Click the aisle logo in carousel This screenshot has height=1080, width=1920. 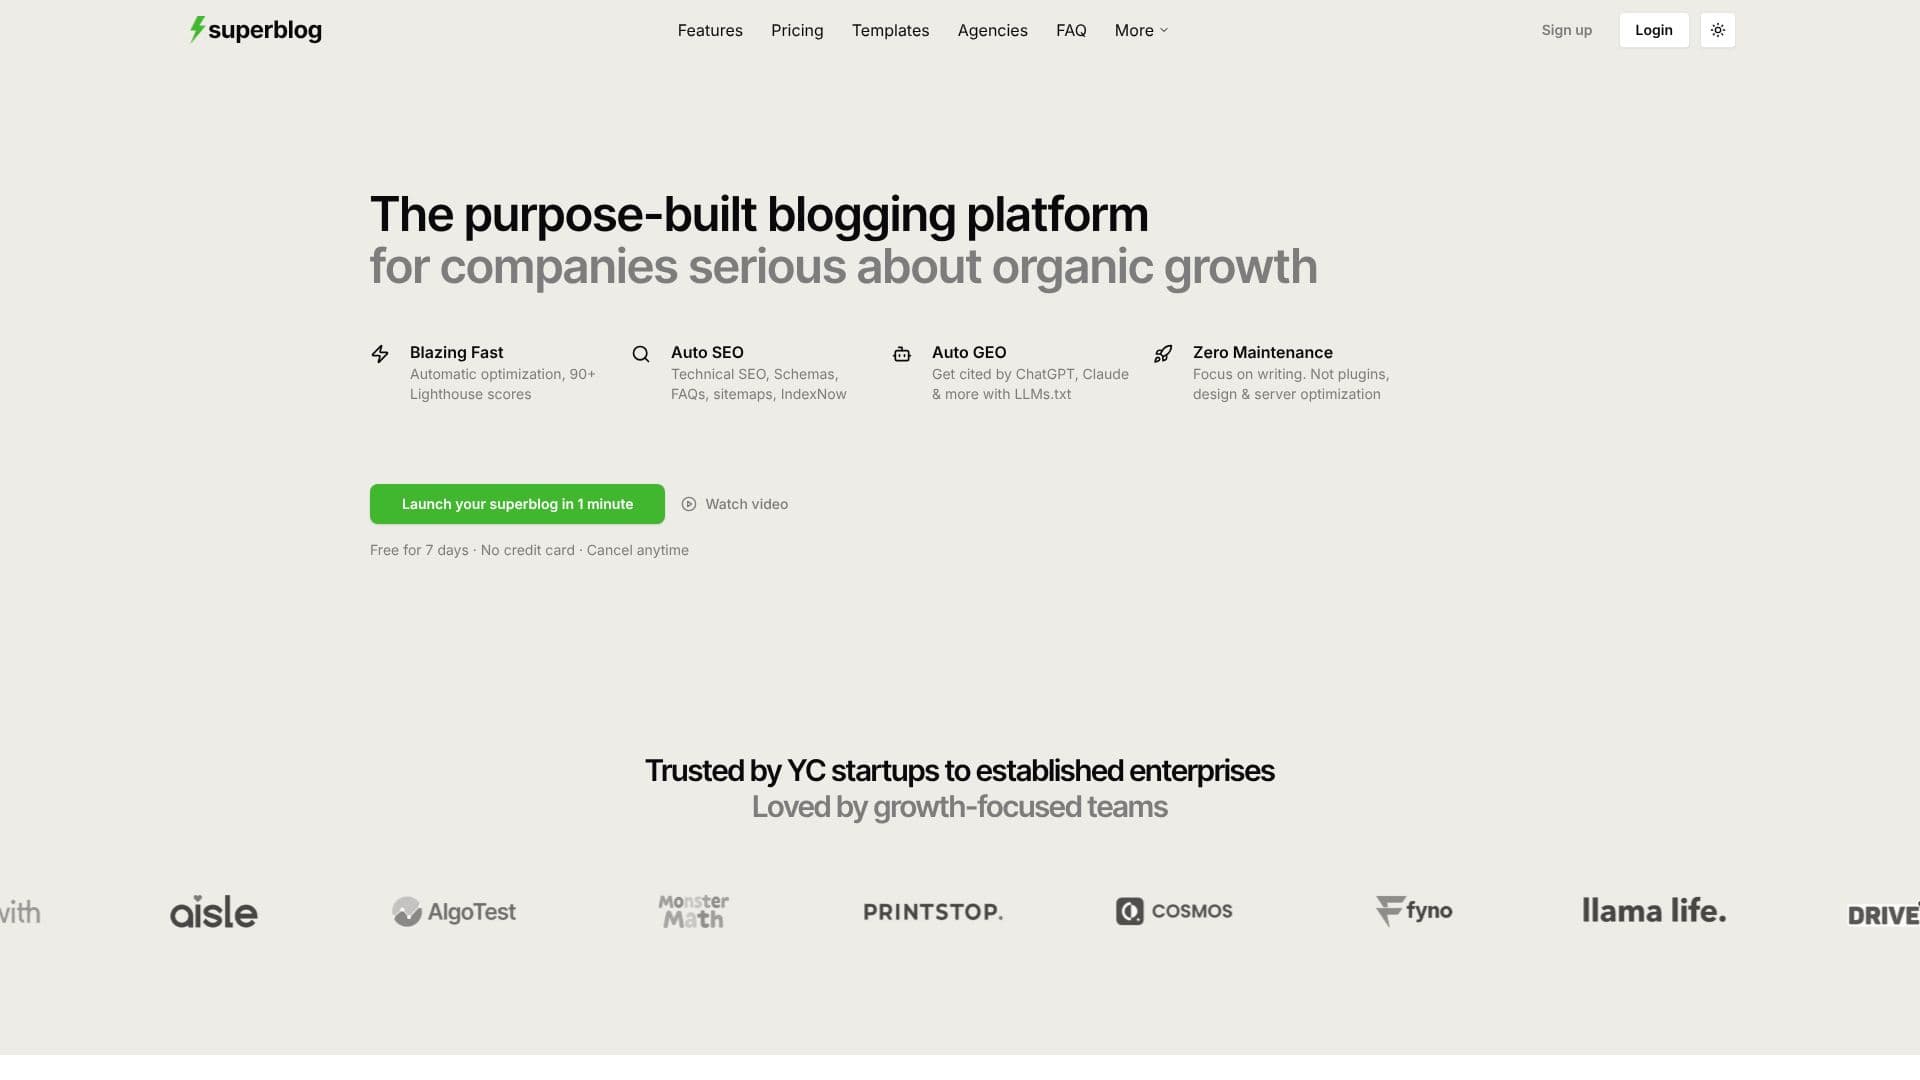pyautogui.click(x=214, y=911)
